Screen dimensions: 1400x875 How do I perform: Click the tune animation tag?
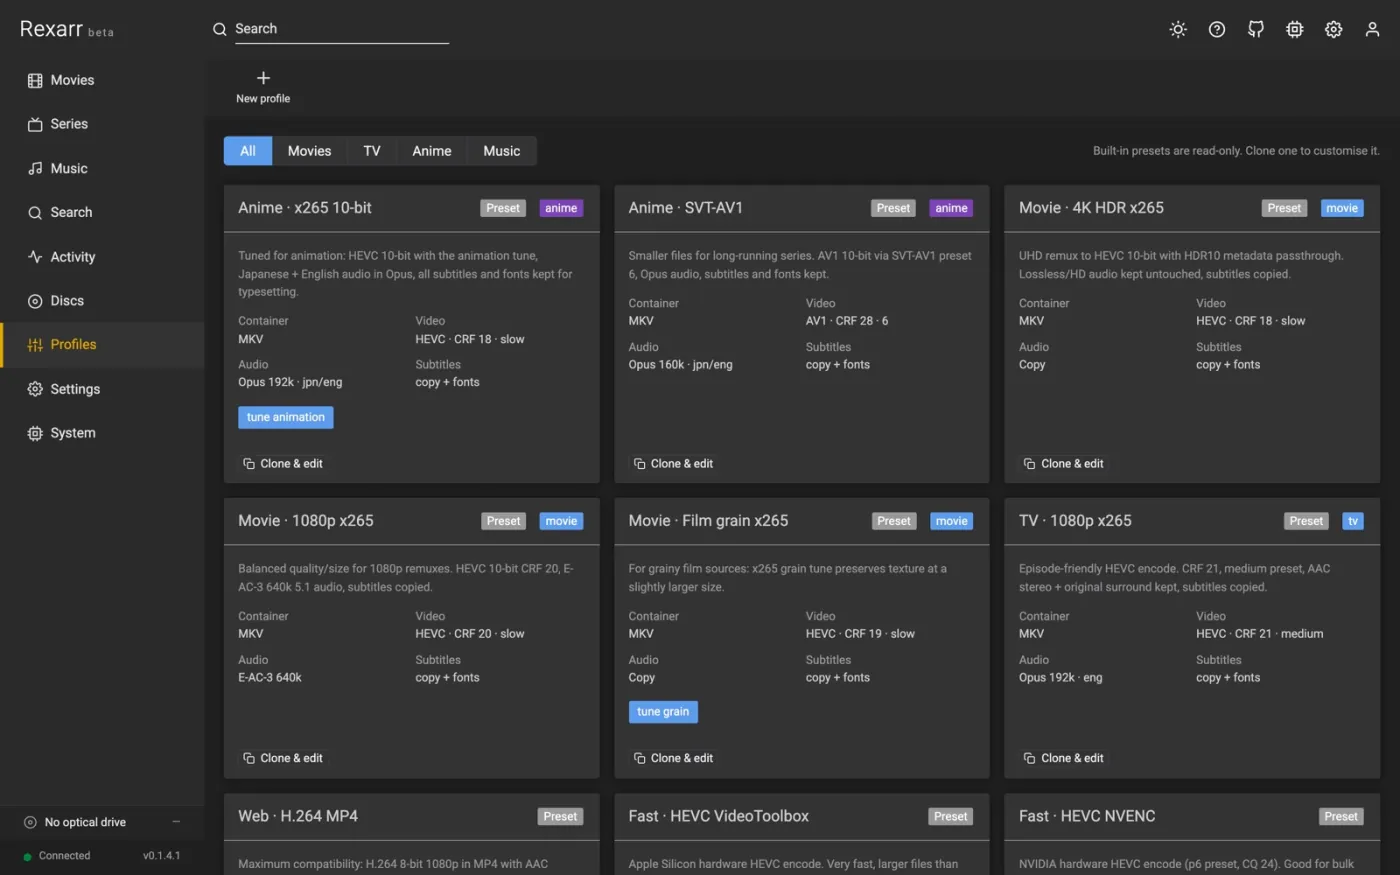click(286, 417)
